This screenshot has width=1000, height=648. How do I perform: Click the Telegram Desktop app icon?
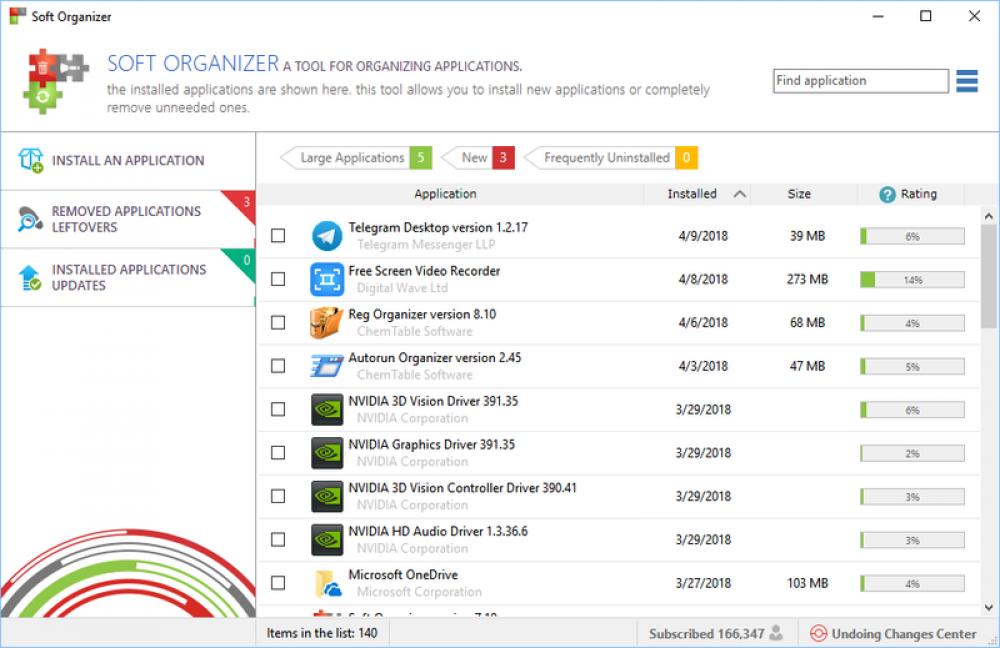tap(325, 235)
